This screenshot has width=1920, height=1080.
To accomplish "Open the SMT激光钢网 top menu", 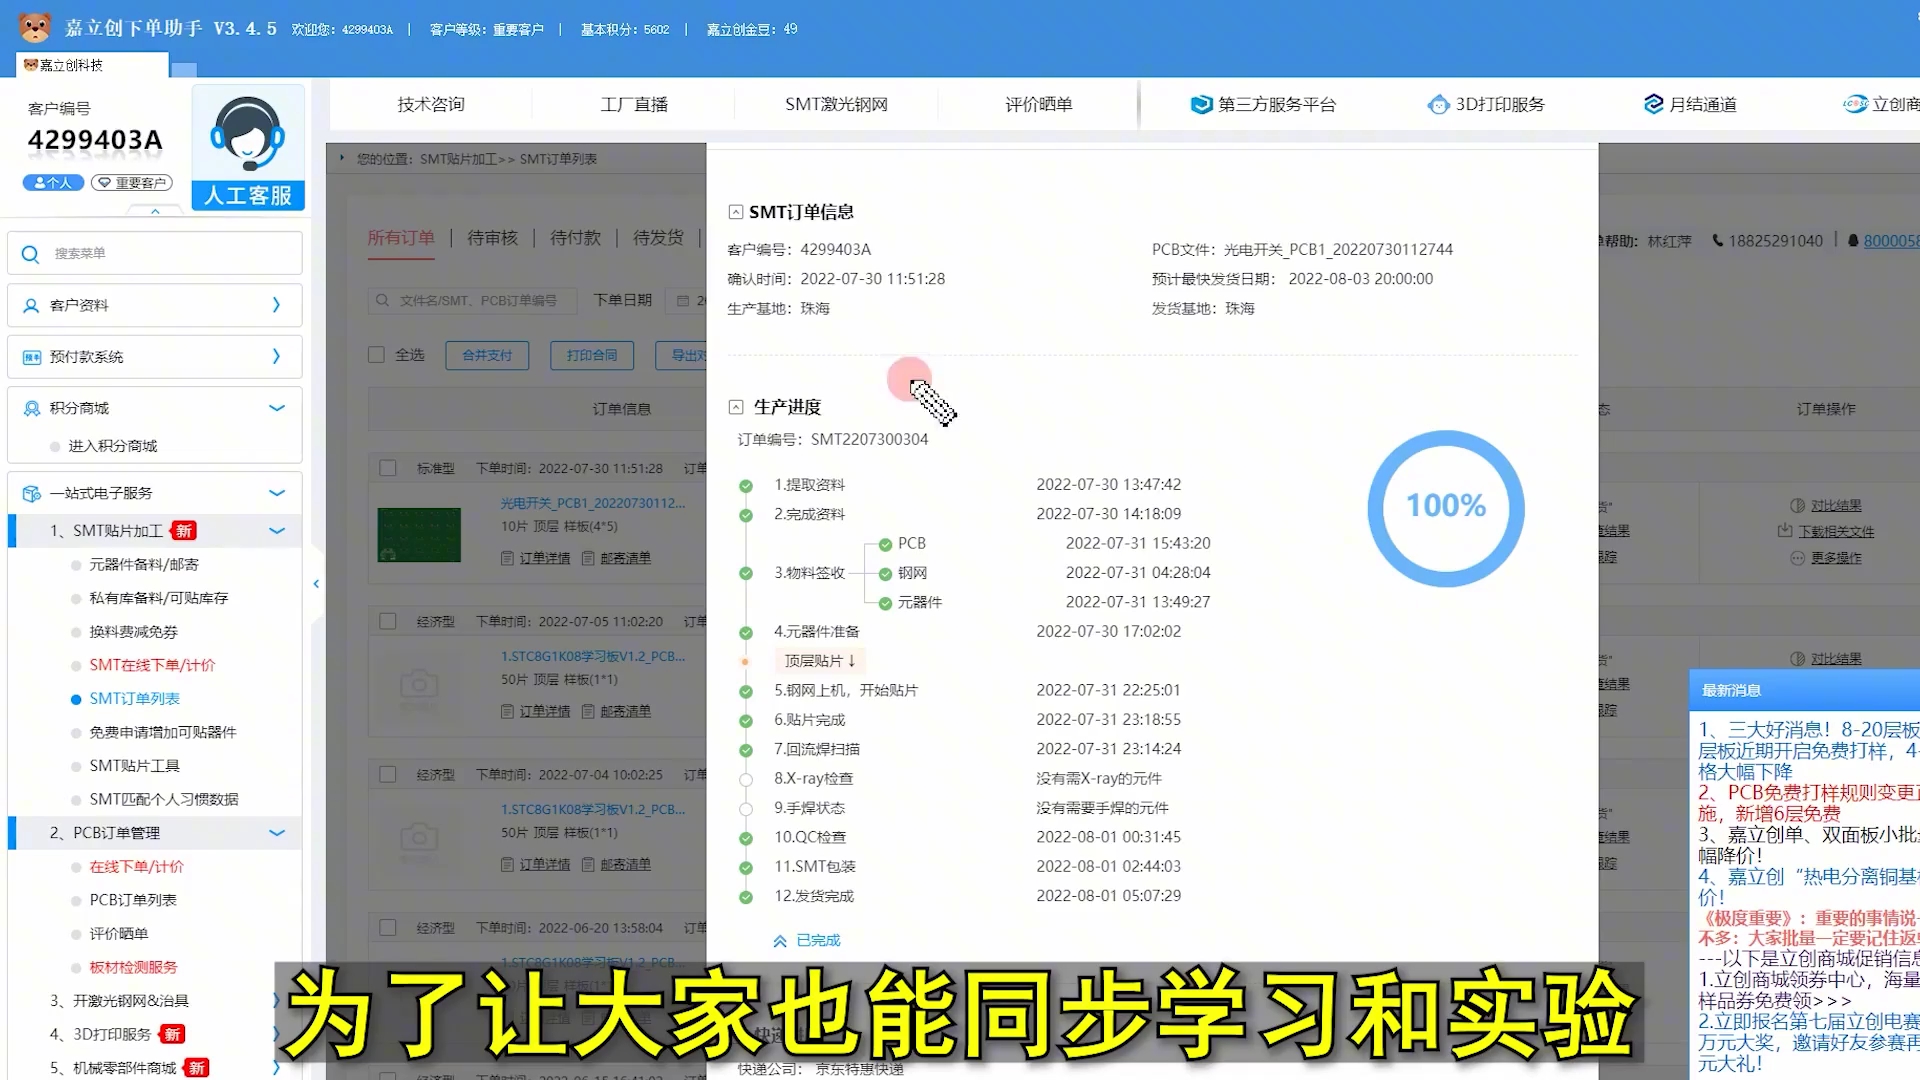I will point(836,104).
